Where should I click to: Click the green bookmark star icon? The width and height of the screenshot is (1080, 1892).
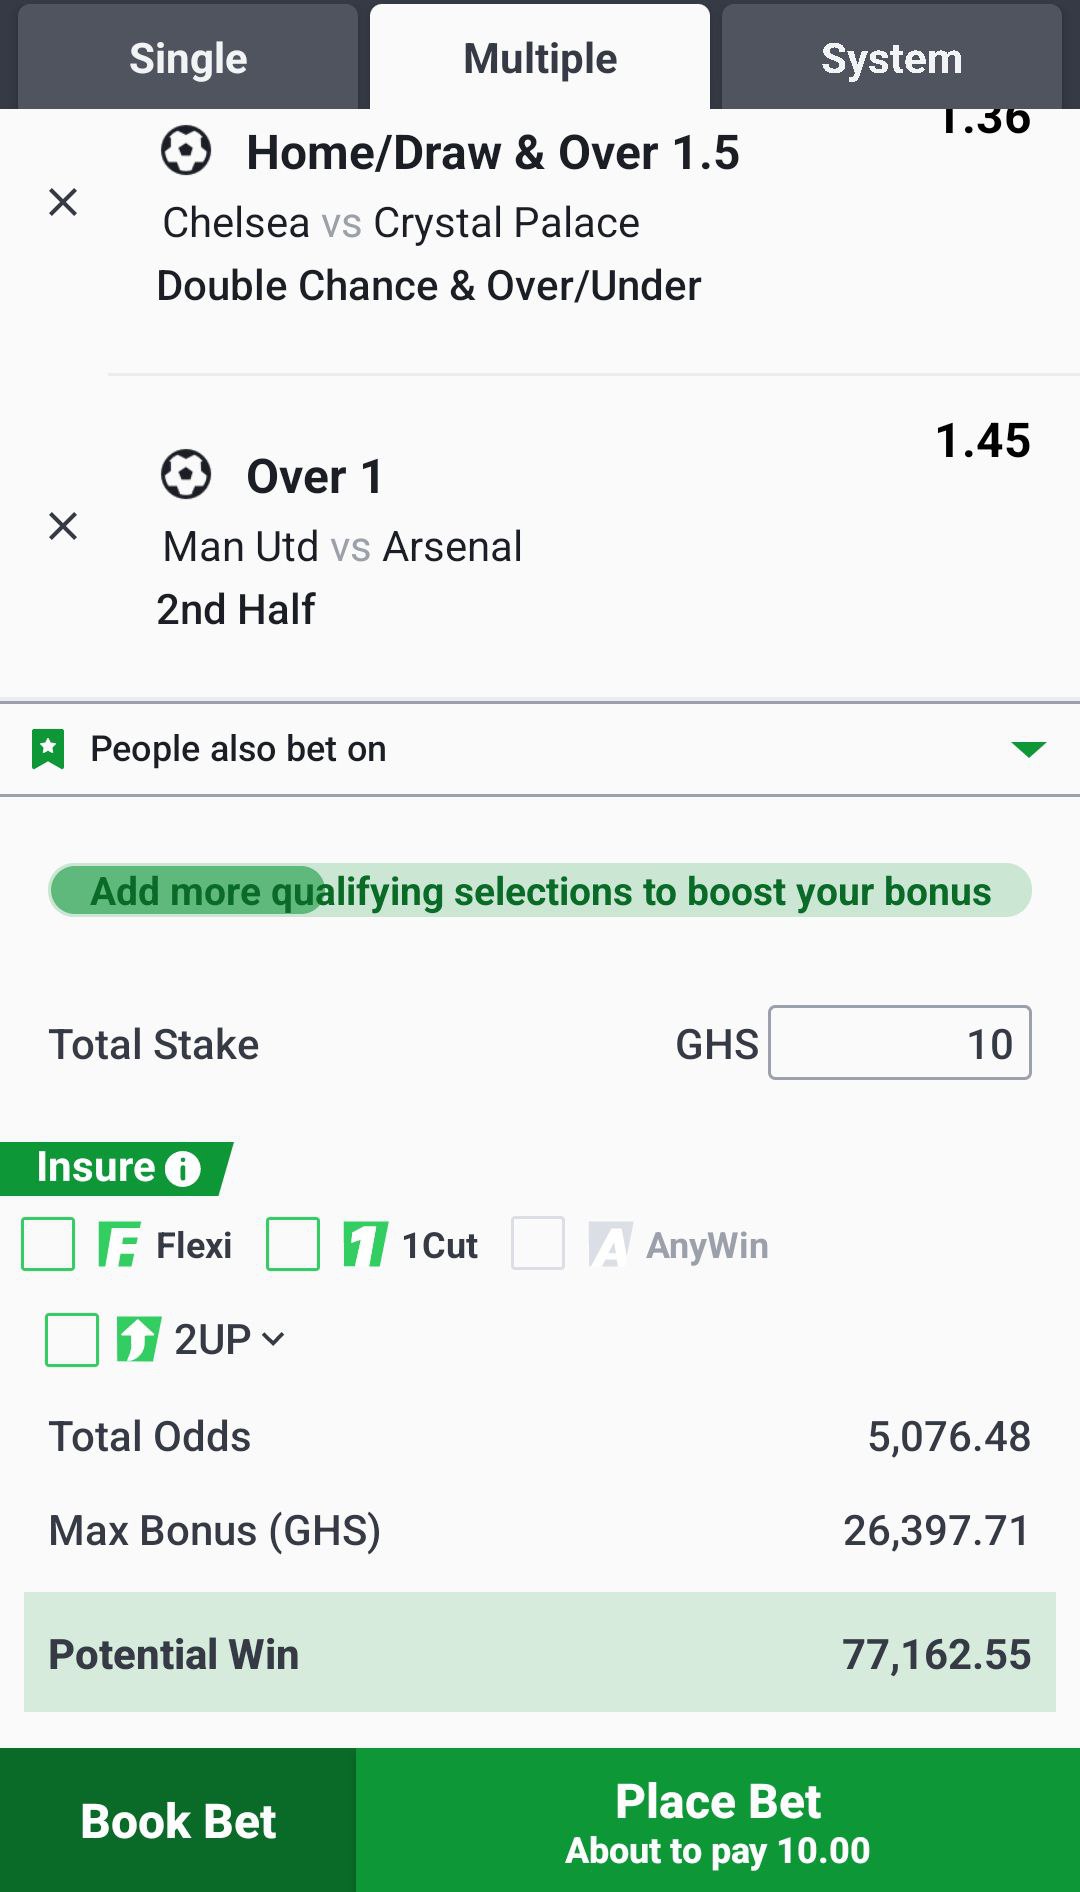pyautogui.click(x=48, y=749)
